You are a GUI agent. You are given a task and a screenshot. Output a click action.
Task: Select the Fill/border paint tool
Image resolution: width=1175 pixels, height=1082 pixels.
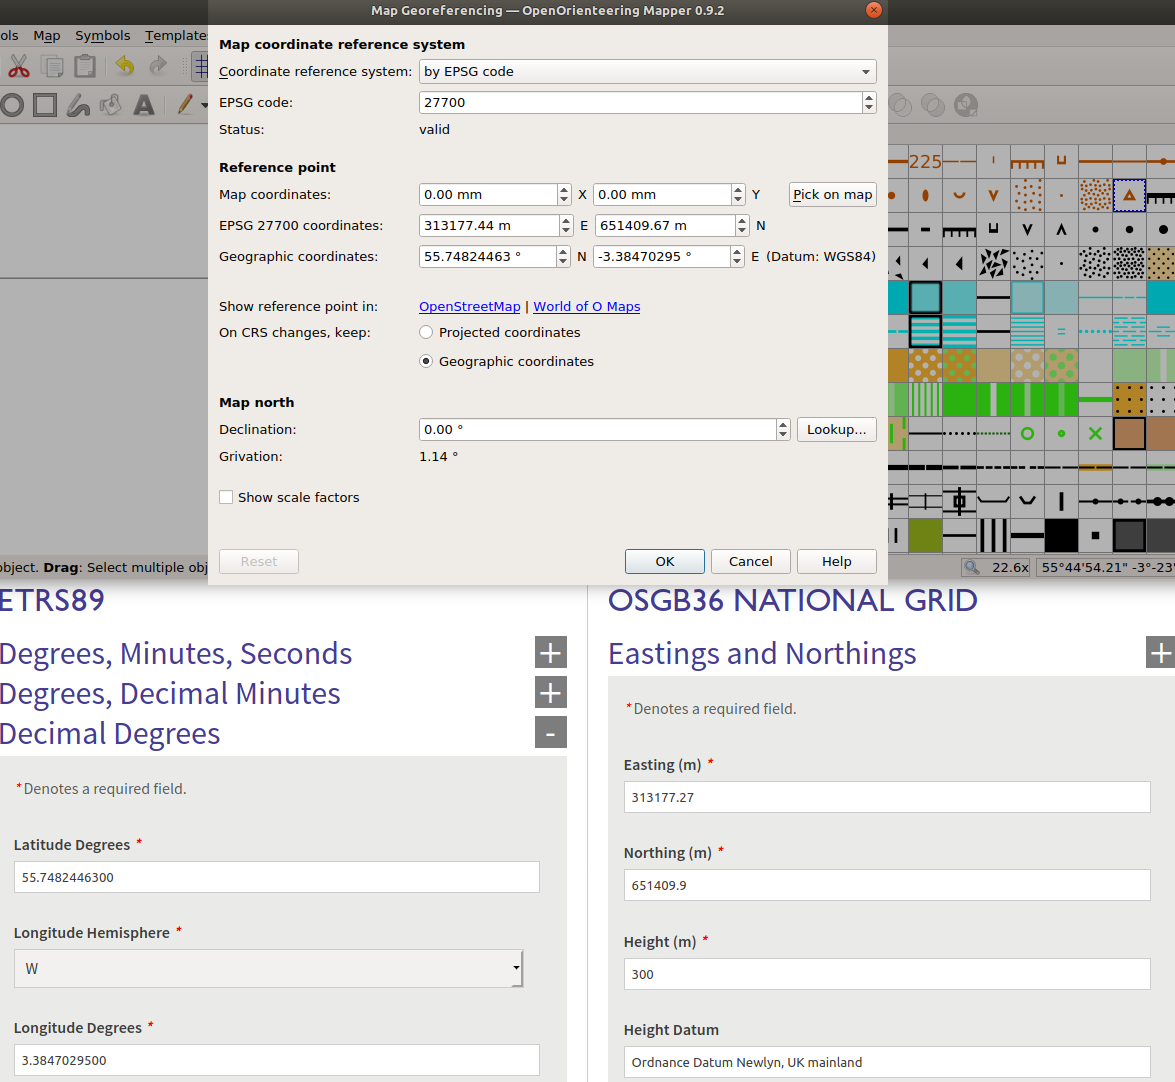pos(111,104)
